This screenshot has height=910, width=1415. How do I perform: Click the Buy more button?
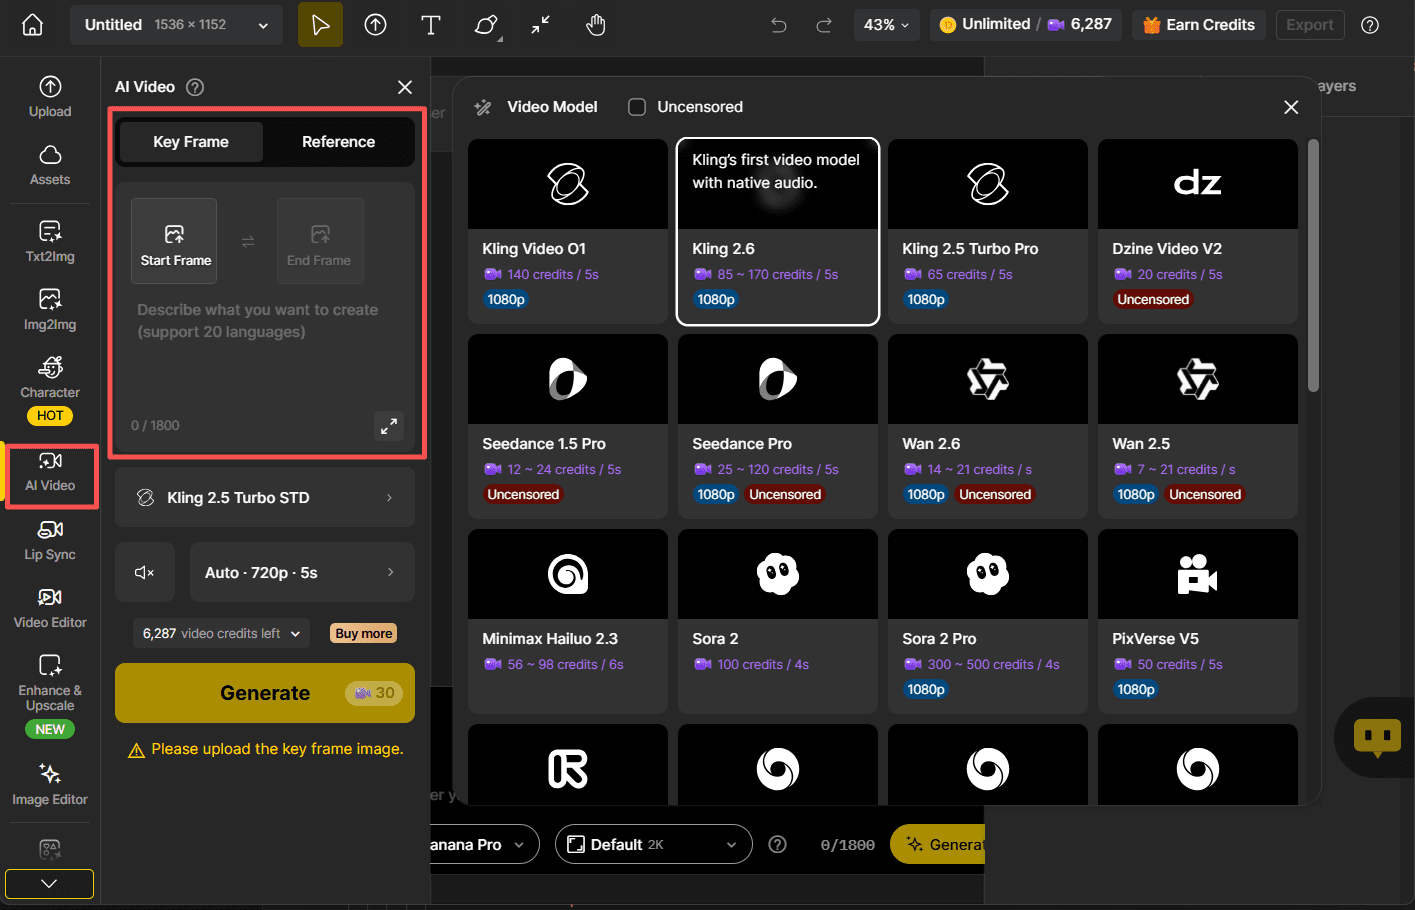pos(363,633)
